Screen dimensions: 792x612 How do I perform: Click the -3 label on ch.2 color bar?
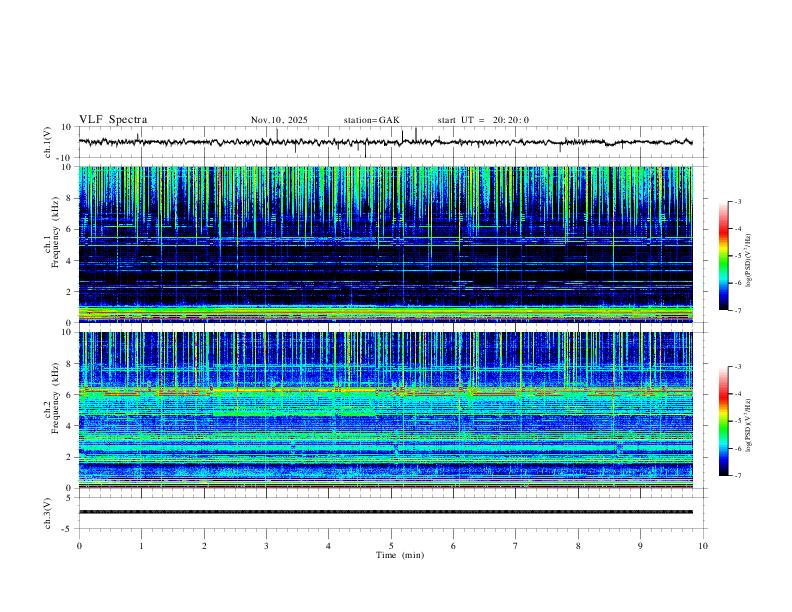[x=738, y=367]
